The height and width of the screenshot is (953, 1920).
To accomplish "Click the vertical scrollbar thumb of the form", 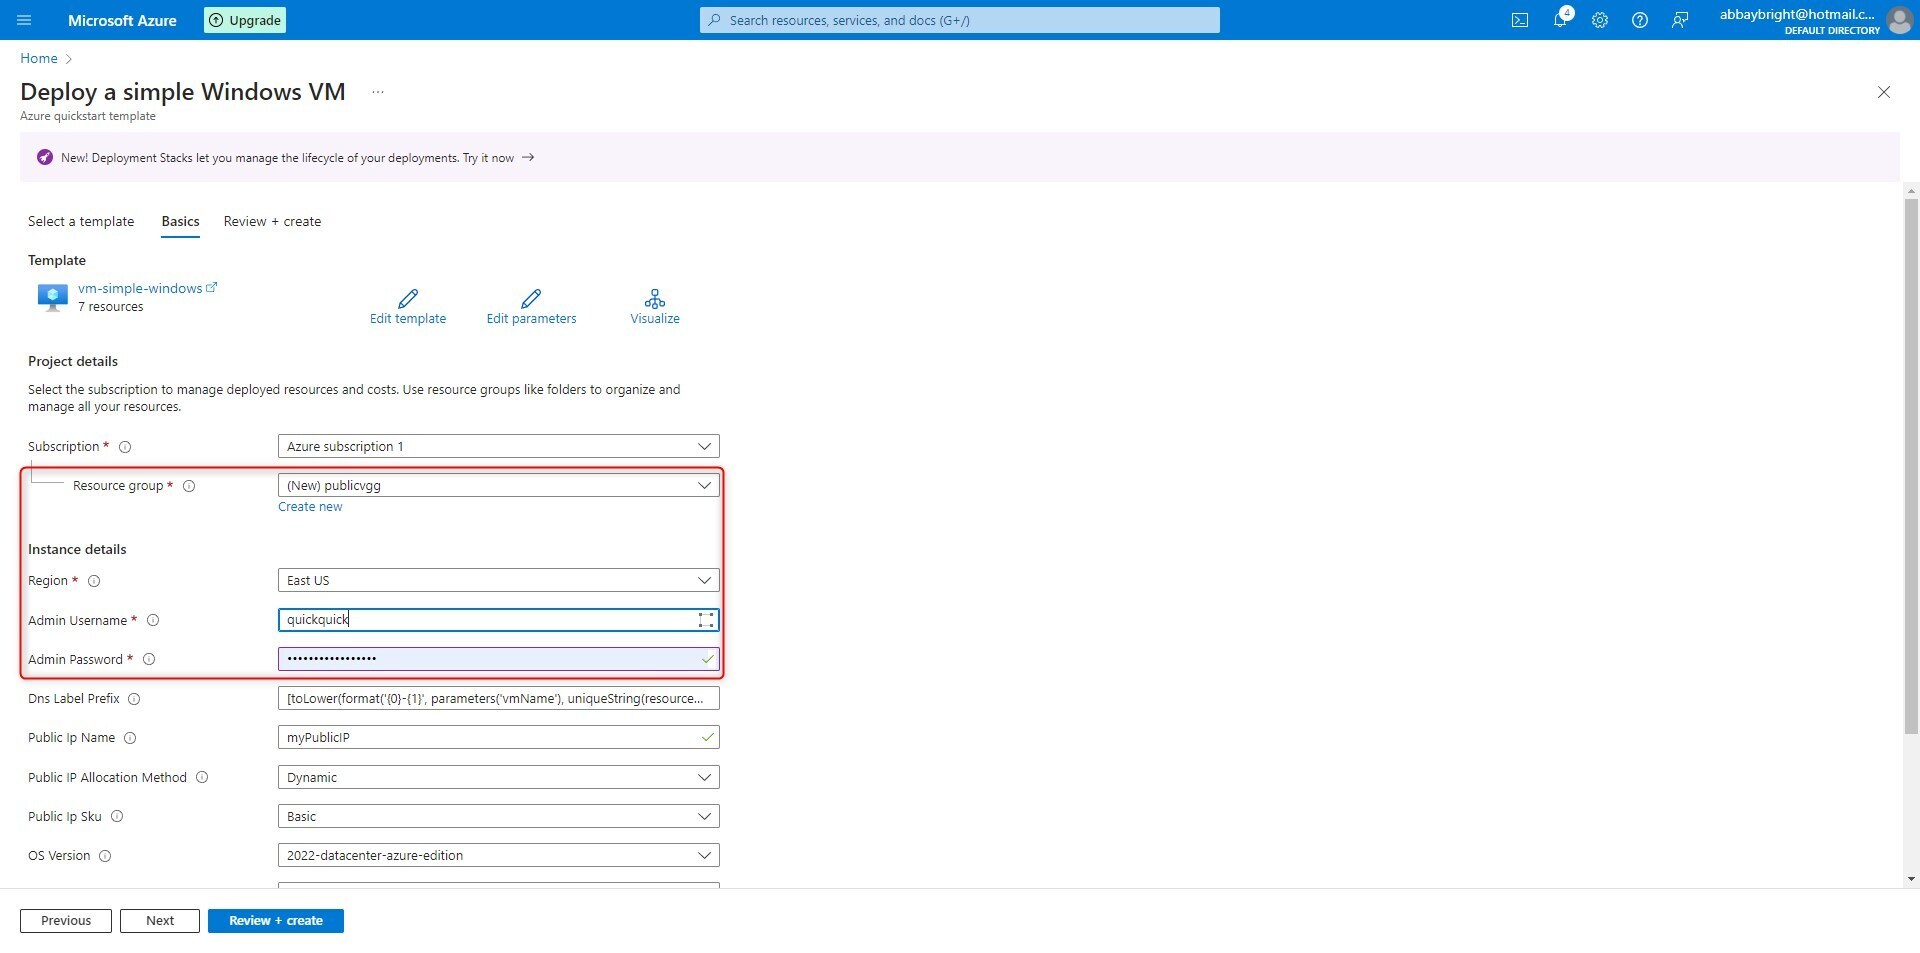I will pos(1911,465).
